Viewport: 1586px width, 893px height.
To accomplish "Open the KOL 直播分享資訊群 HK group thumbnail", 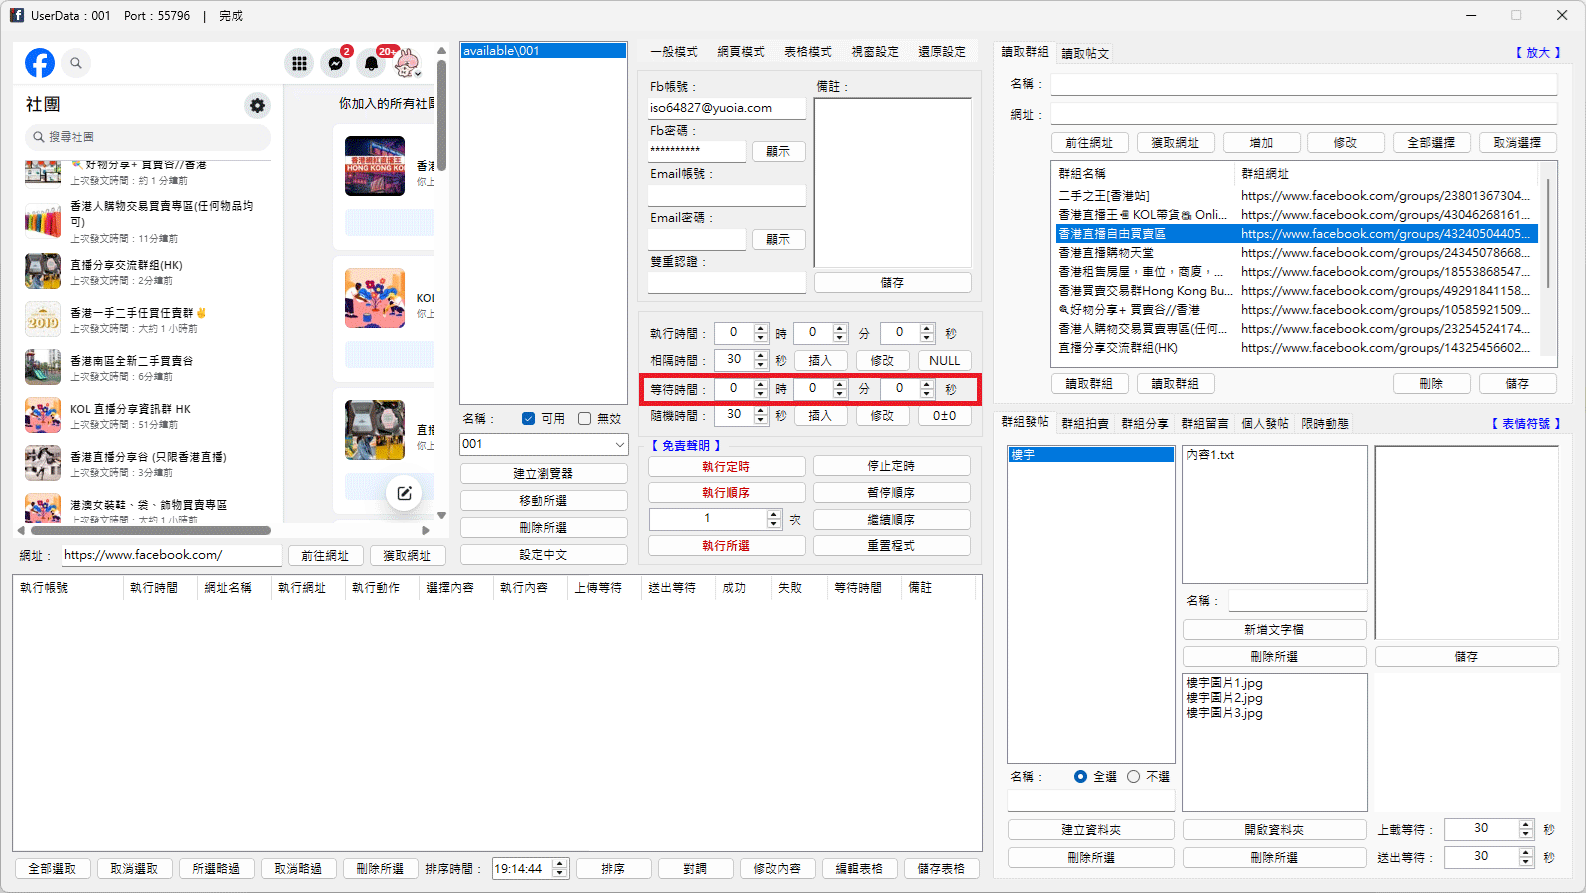I will point(43,415).
